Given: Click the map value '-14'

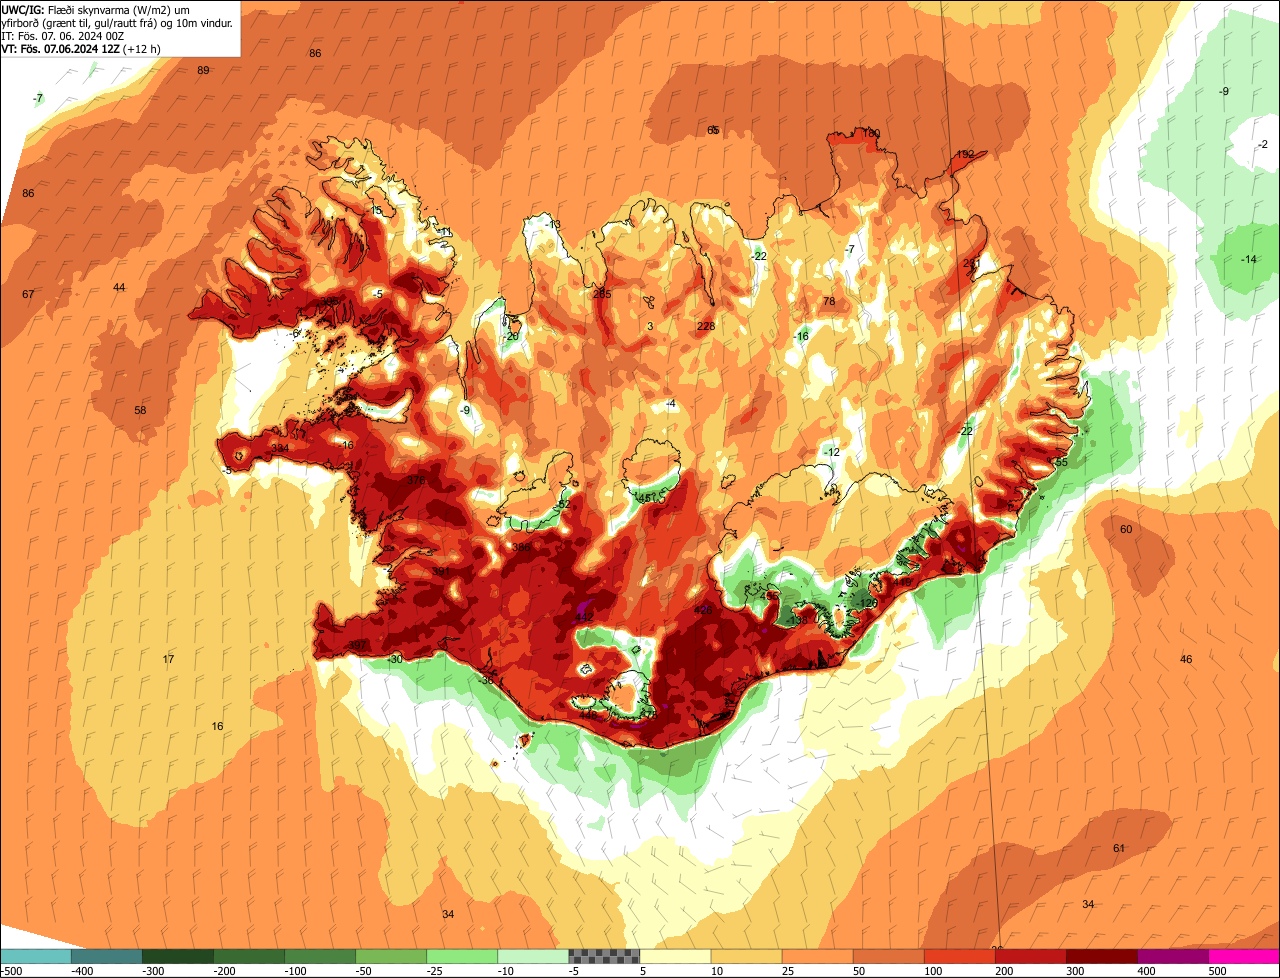Looking at the screenshot, I should click(1249, 260).
